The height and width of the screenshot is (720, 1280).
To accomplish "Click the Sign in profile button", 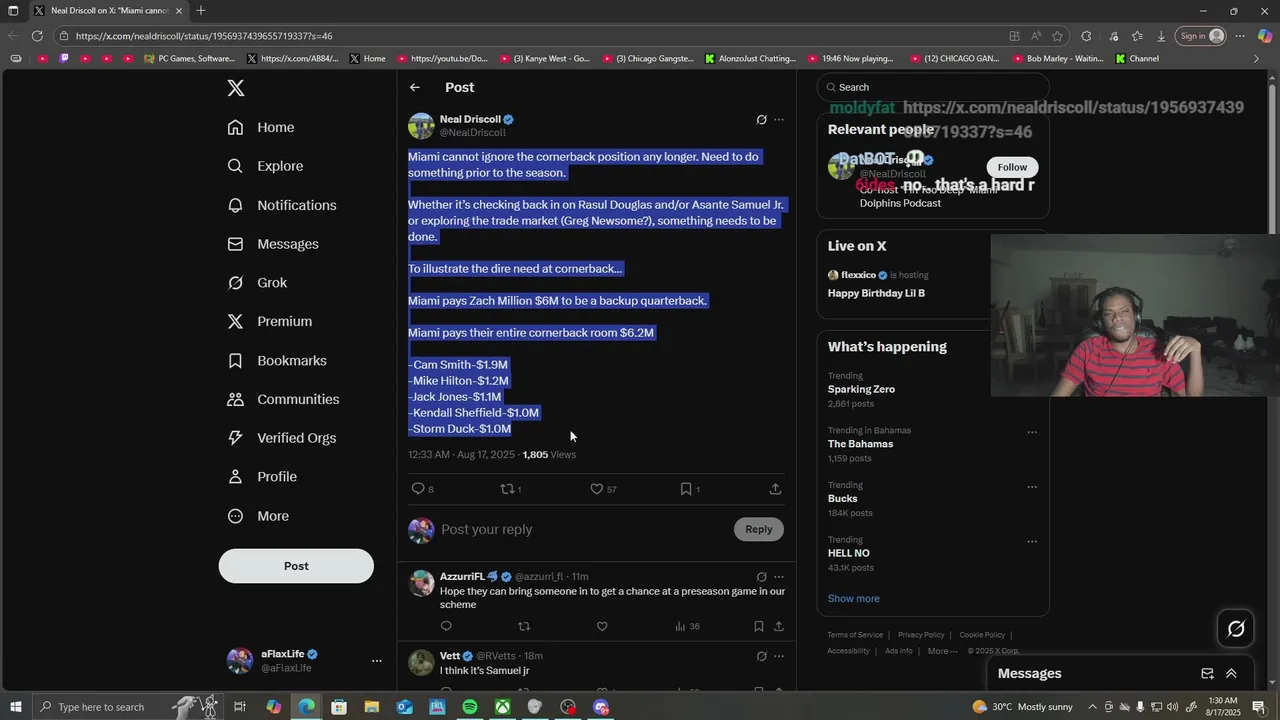I will [x=1201, y=36].
